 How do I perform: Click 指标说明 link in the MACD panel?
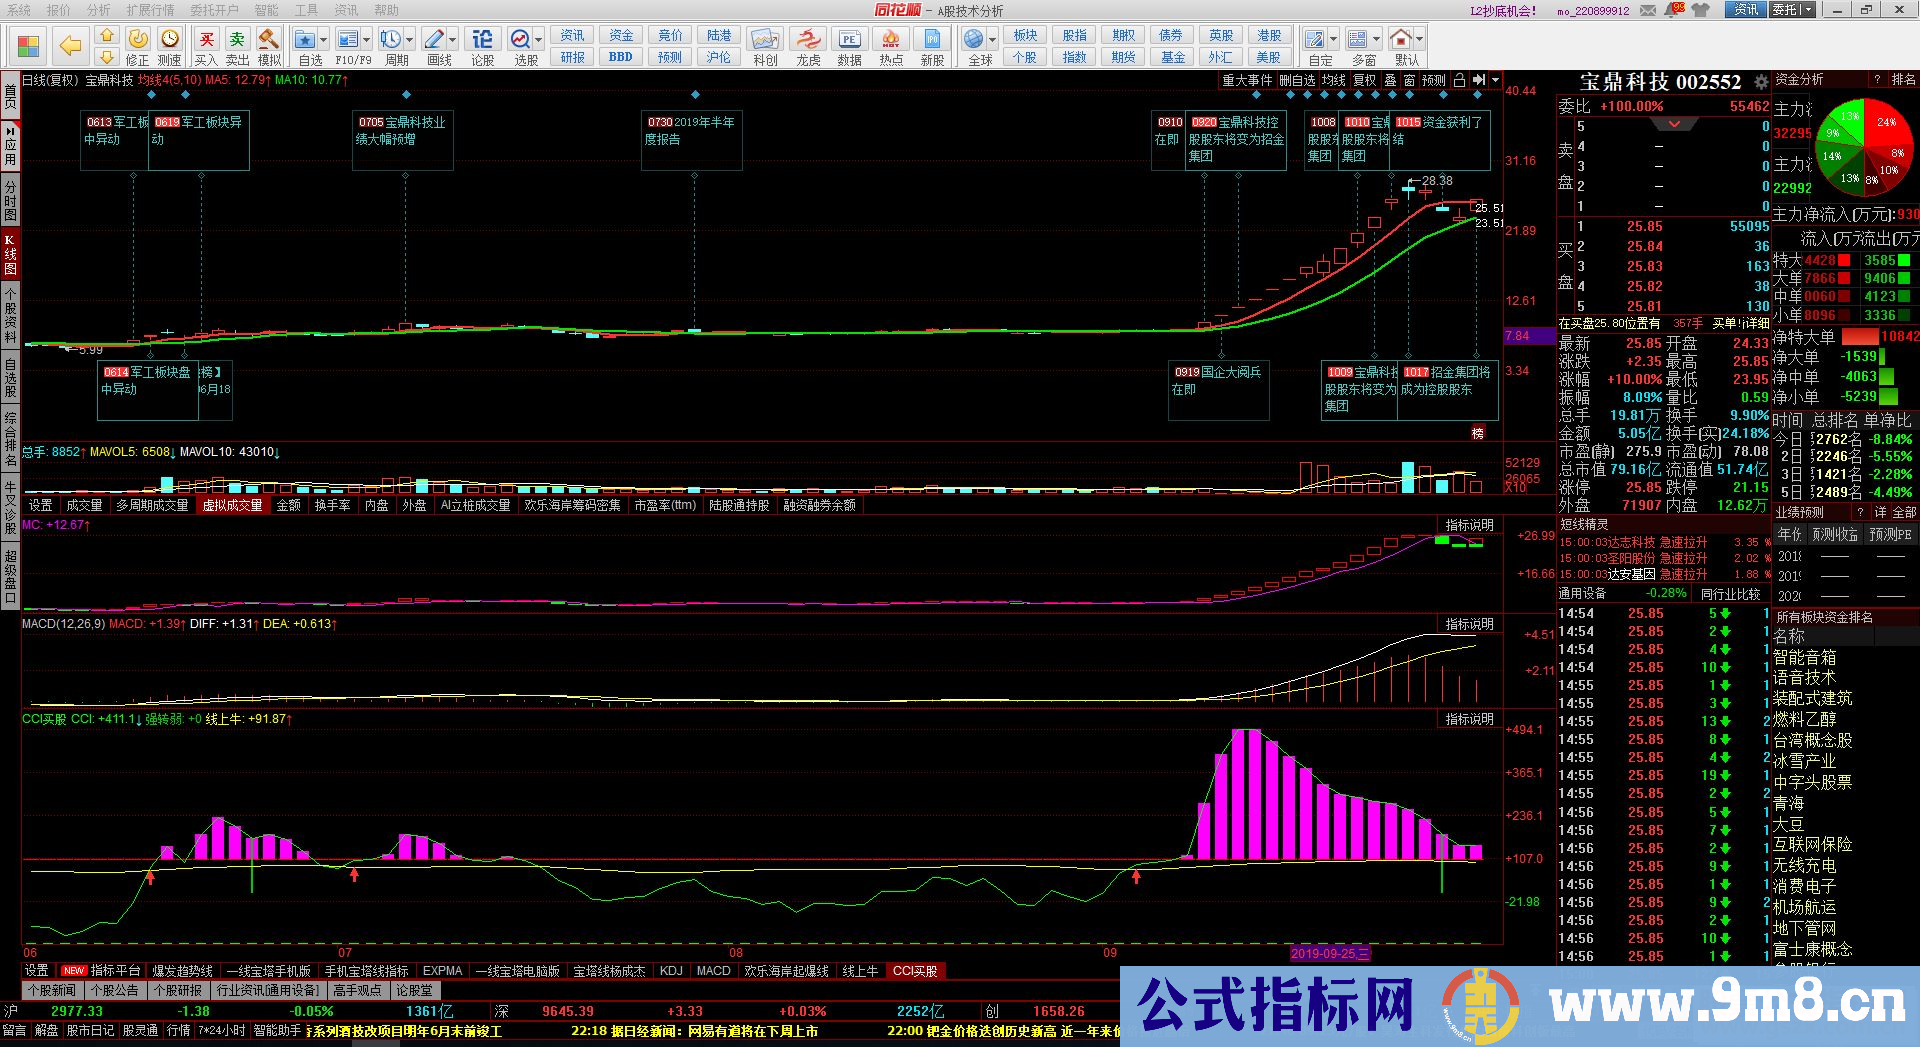pos(1467,623)
